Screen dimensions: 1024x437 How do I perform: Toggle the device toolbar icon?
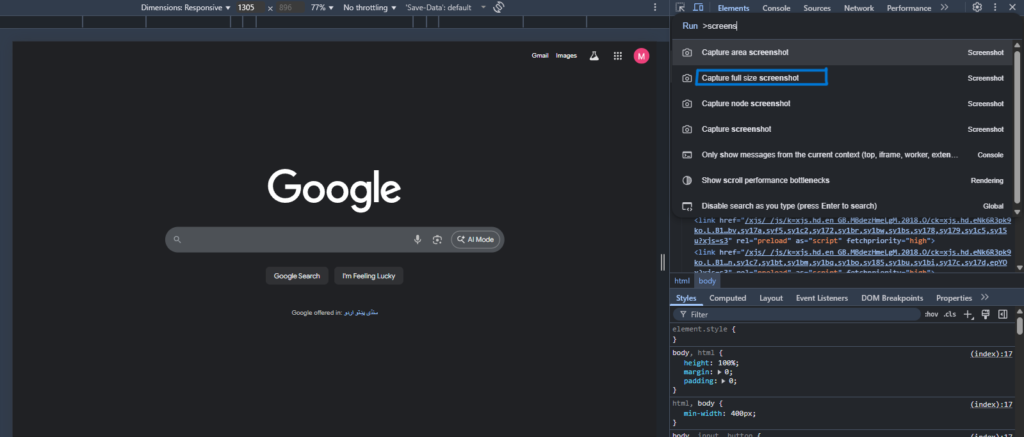coord(698,8)
